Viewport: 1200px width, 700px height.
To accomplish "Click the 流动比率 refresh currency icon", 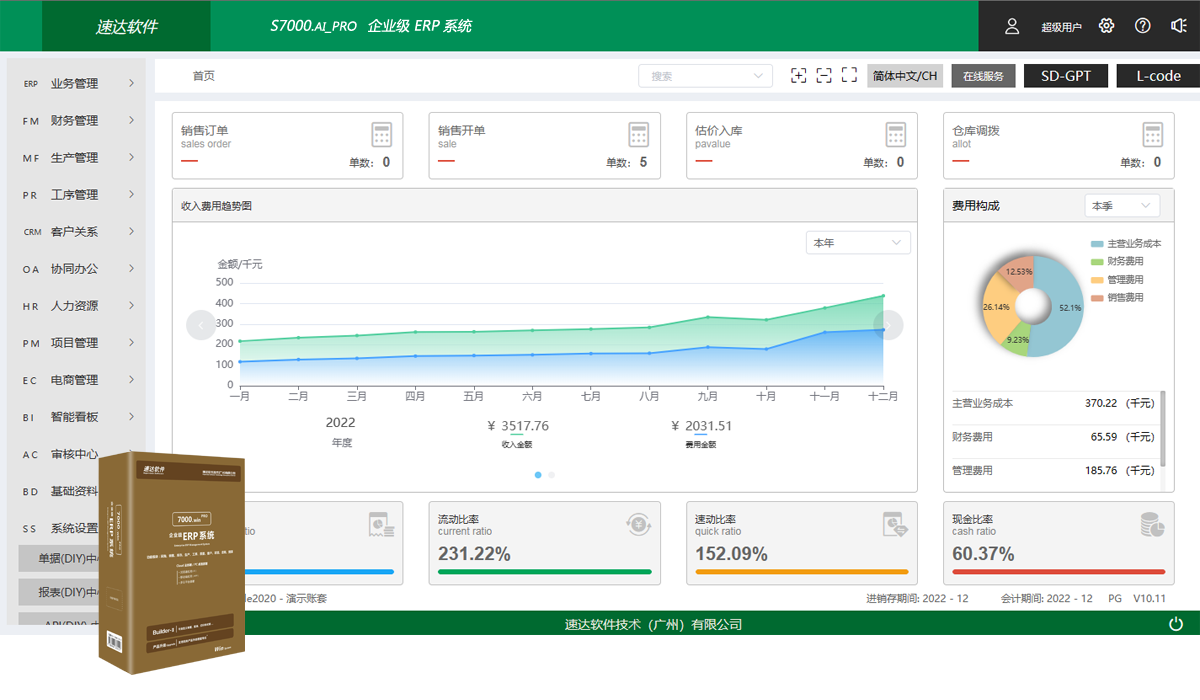I will pos(639,524).
